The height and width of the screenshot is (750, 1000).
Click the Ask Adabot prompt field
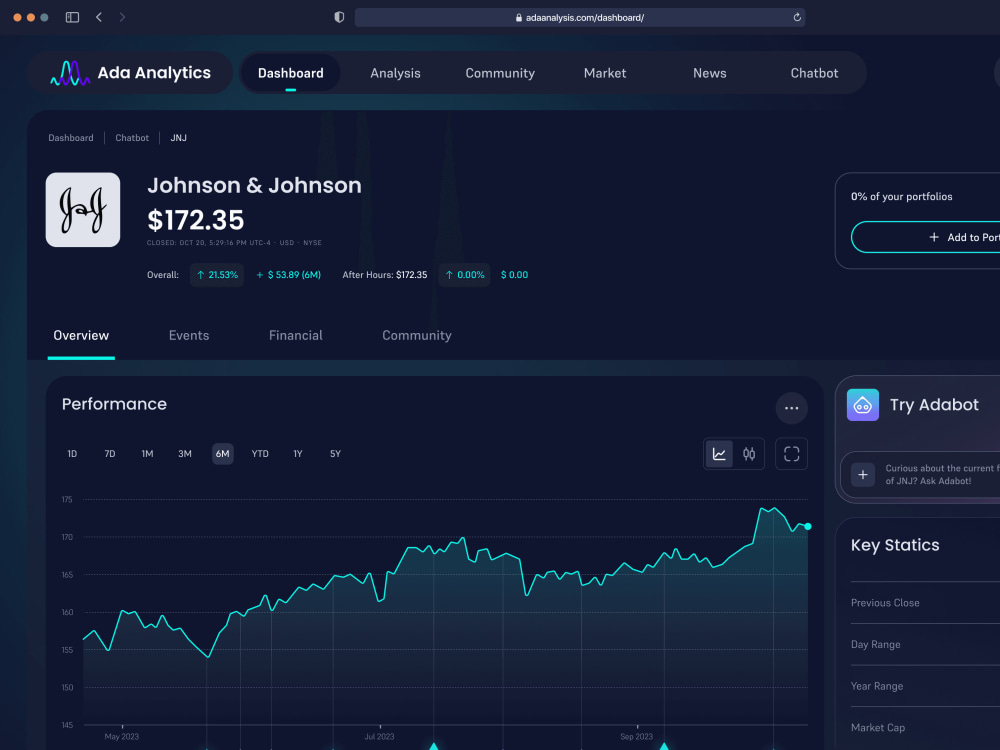(x=921, y=474)
